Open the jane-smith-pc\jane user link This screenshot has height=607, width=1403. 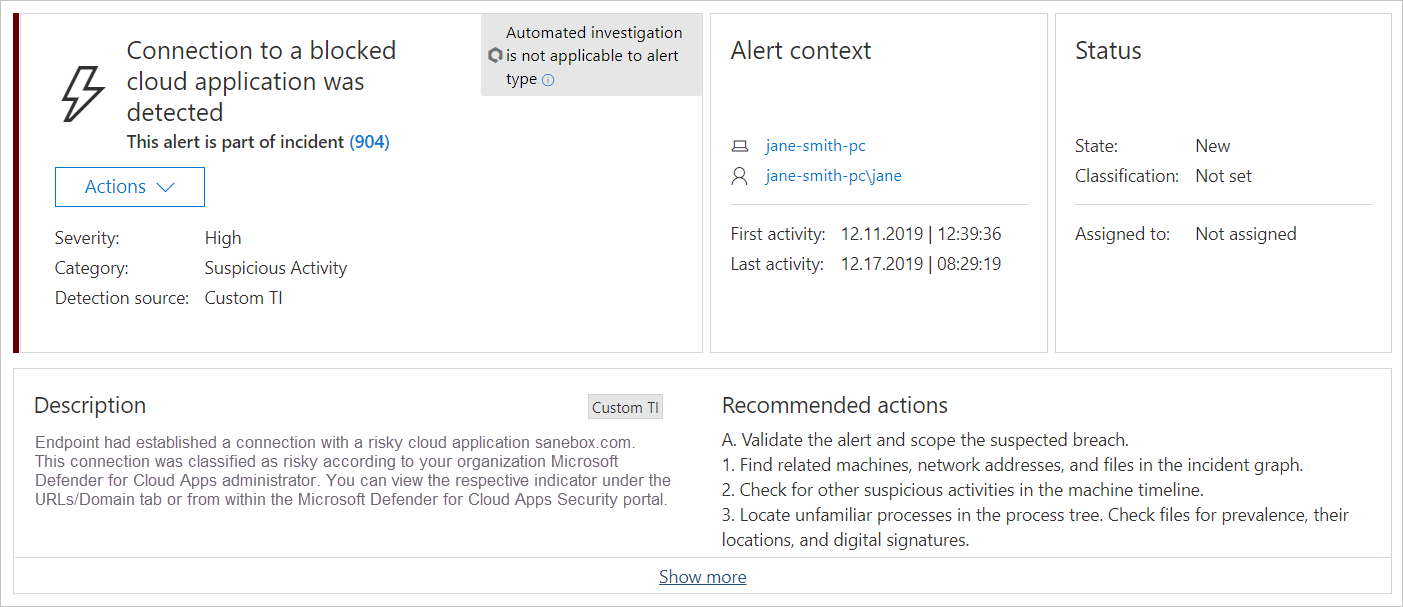(833, 175)
